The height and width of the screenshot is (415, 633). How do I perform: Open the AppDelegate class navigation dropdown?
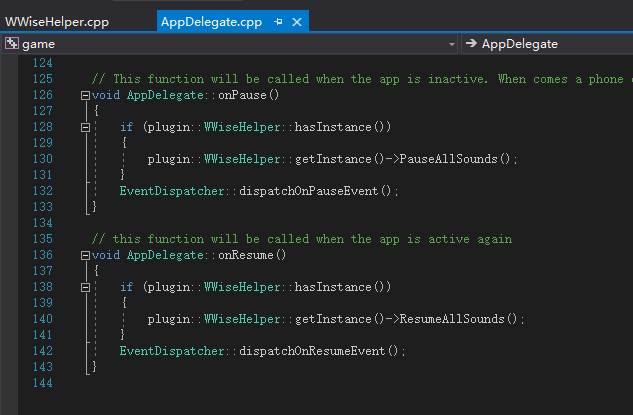tap(547, 44)
